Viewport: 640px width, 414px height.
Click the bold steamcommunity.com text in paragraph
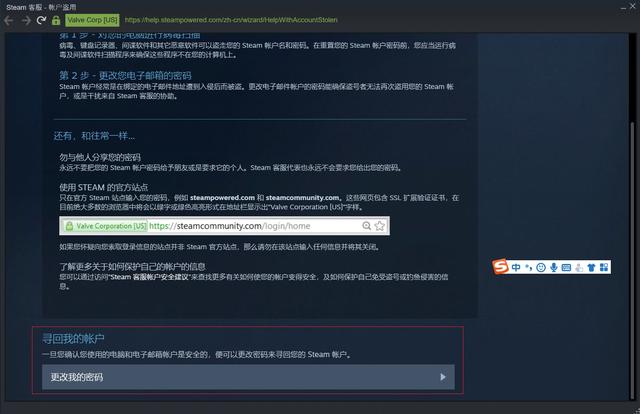302,198
